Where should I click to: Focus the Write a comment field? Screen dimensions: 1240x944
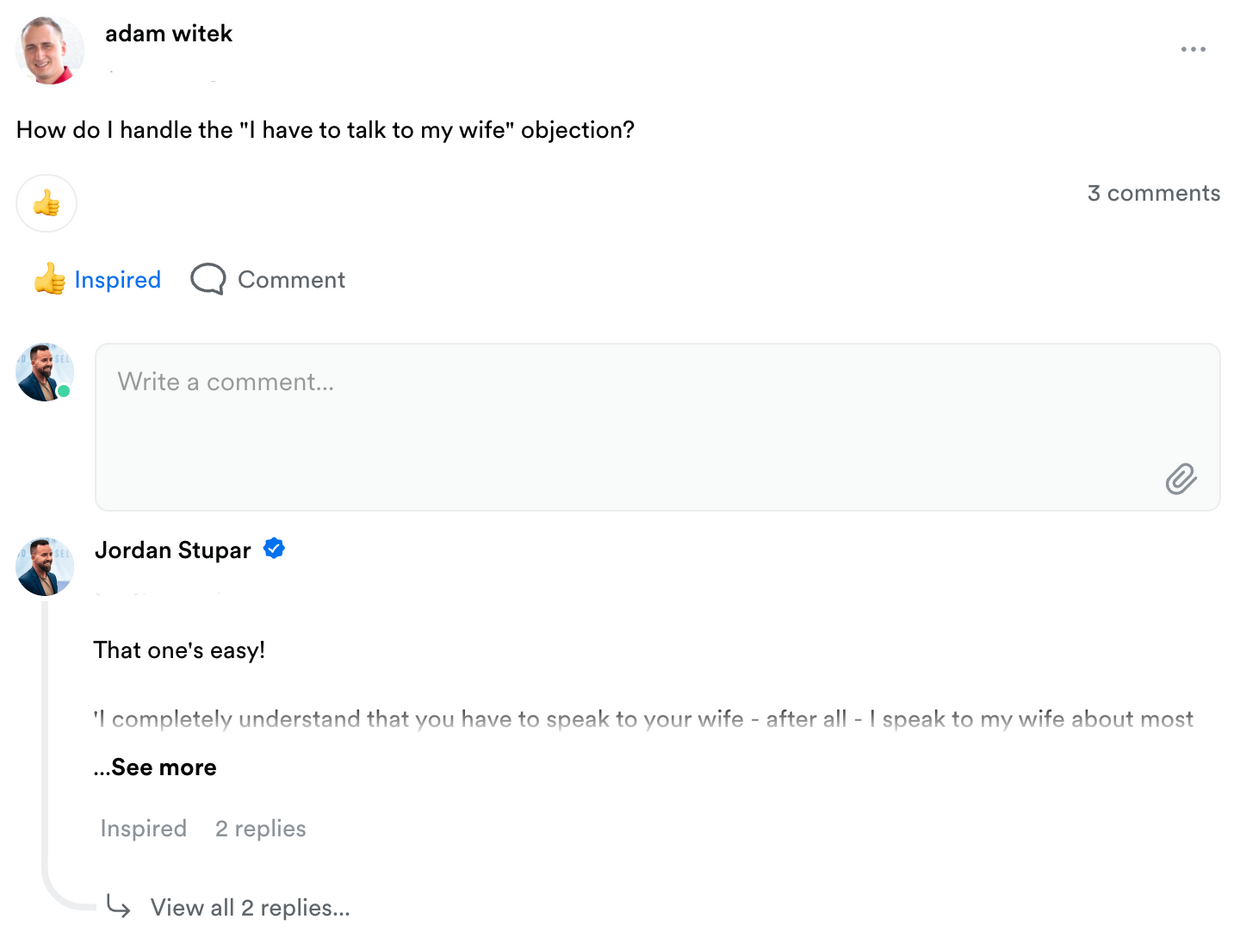(657, 427)
